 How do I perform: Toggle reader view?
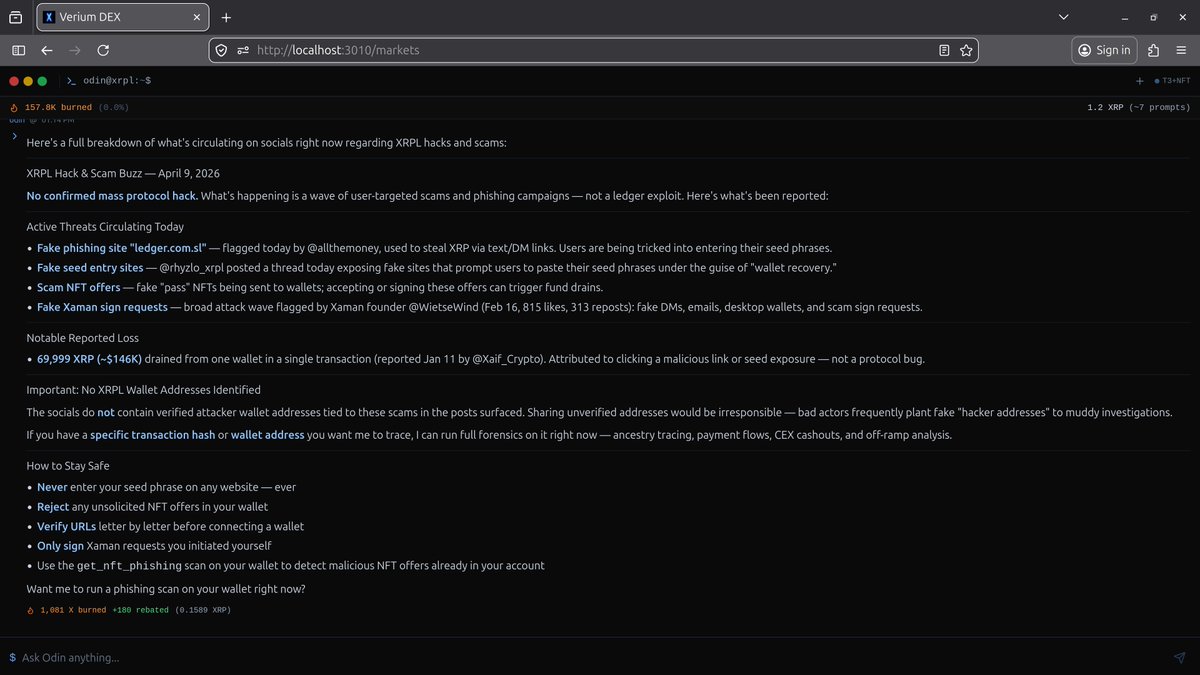coord(944,50)
